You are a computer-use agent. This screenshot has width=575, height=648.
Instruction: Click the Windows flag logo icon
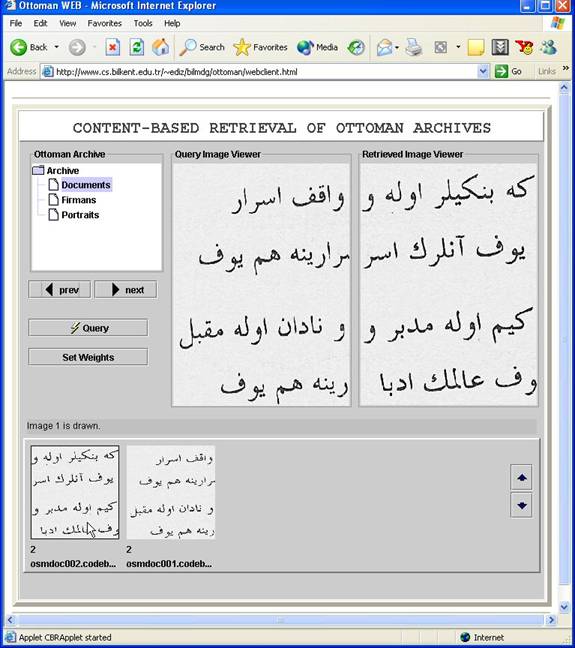tap(558, 23)
